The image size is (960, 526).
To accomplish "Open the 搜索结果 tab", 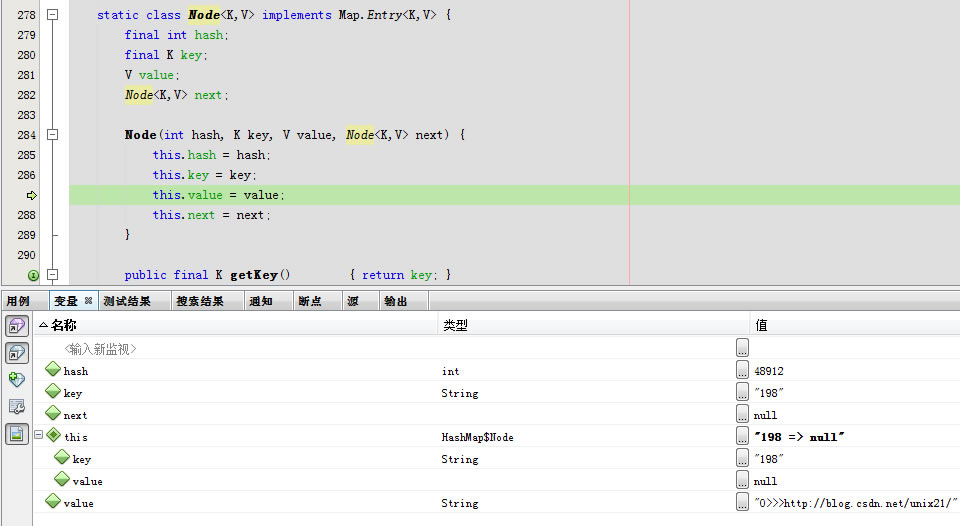I will (200, 301).
